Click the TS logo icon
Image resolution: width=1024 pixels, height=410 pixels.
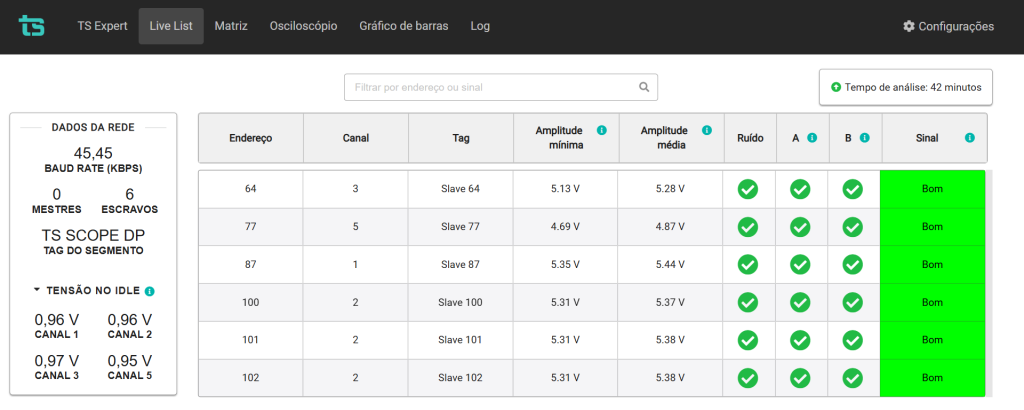point(31,26)
